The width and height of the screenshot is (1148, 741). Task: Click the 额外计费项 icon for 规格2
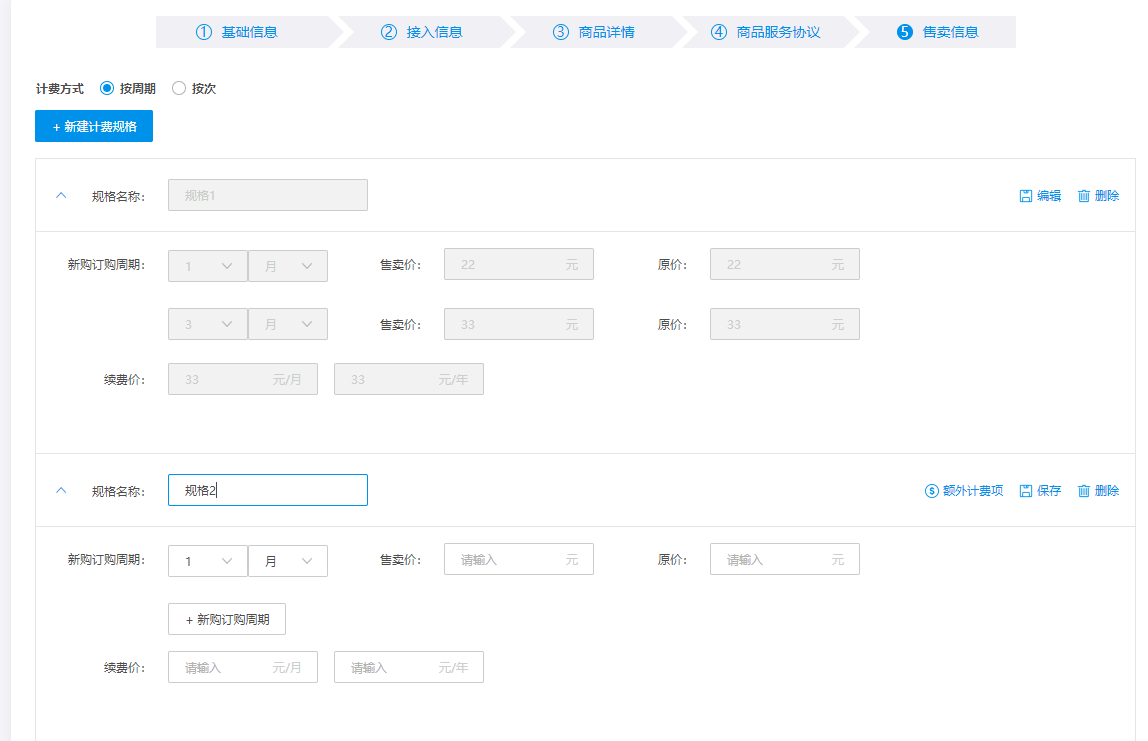[x=932, y=491]
